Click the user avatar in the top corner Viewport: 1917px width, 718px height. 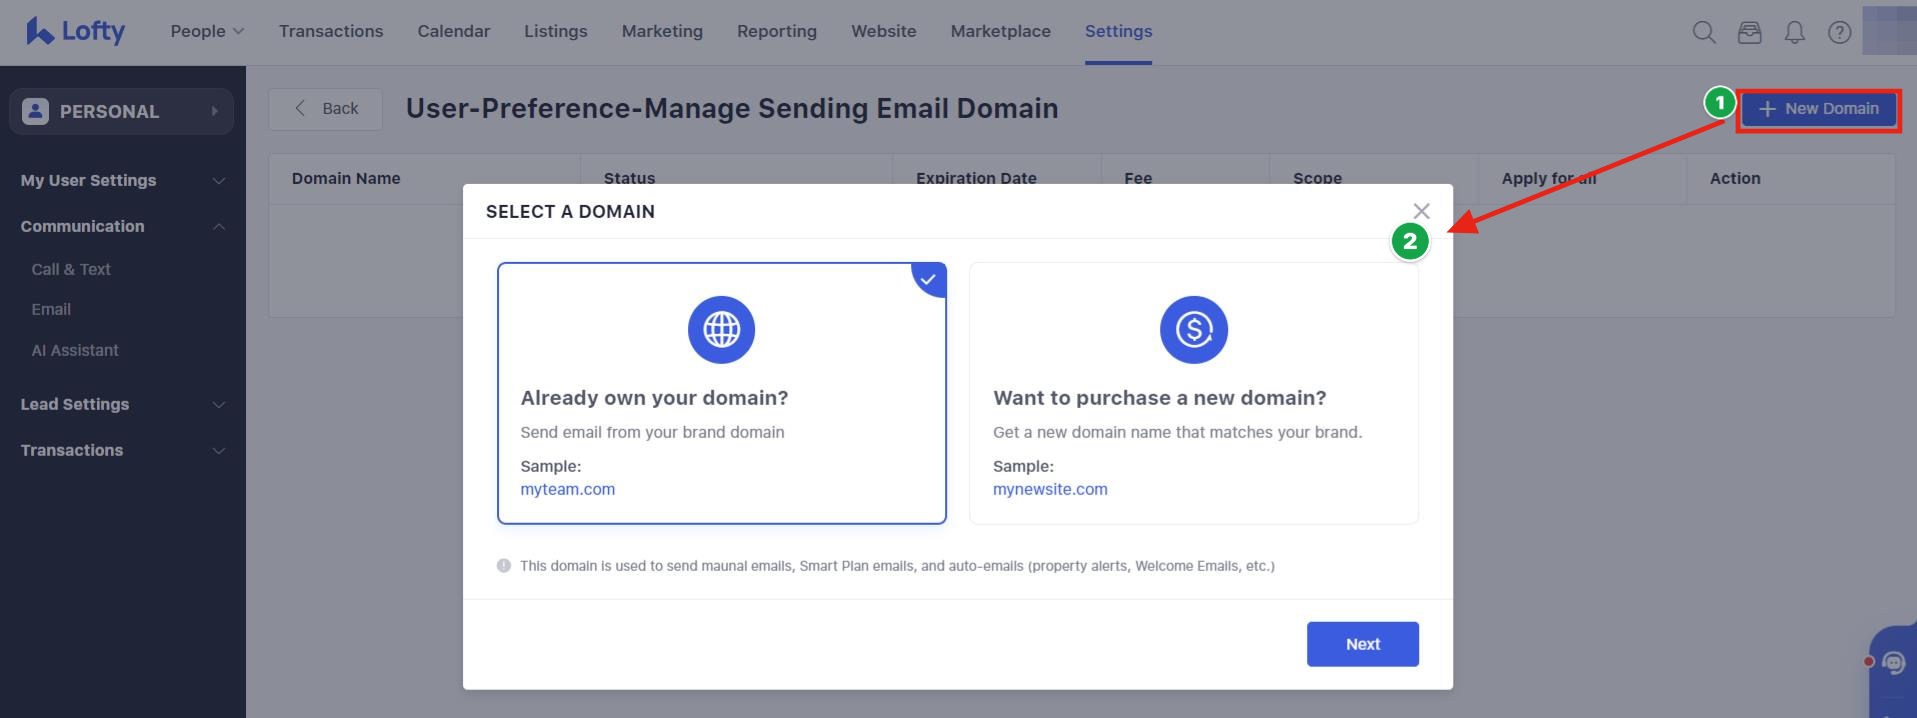pyautogui.click(x=1889, y=31)
